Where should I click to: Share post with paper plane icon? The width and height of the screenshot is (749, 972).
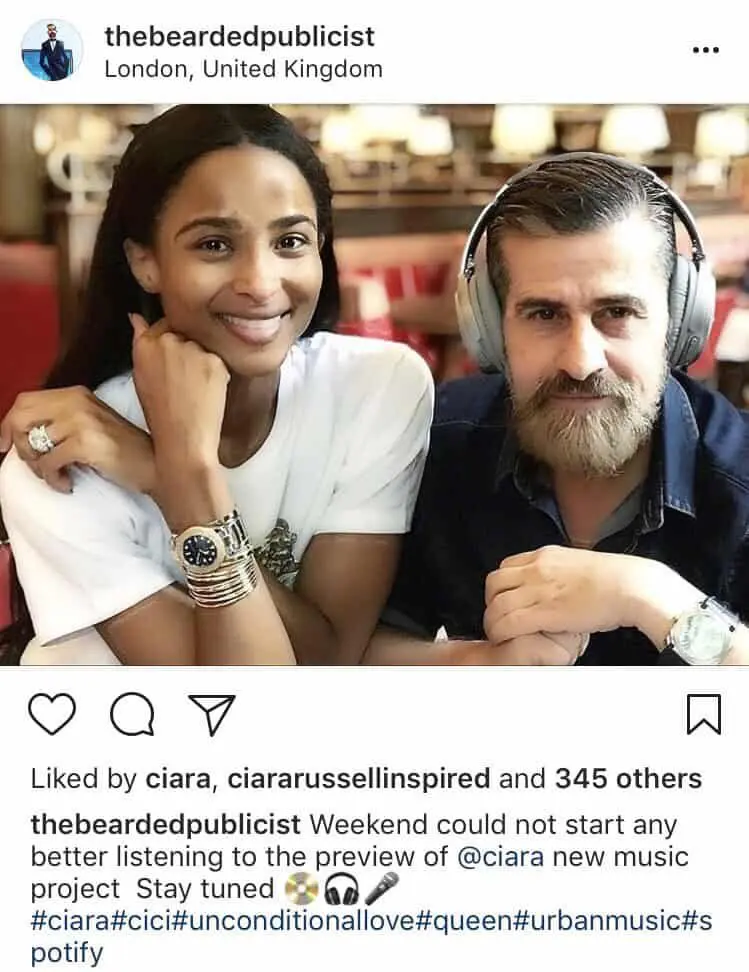click(x=212, y=715)
